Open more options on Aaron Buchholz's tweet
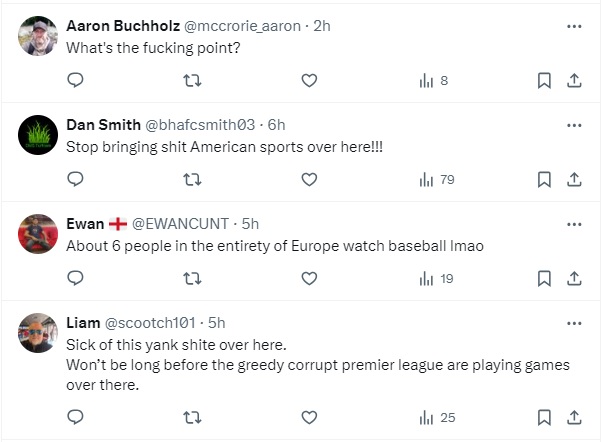602x442 pixels. [574, 26]
